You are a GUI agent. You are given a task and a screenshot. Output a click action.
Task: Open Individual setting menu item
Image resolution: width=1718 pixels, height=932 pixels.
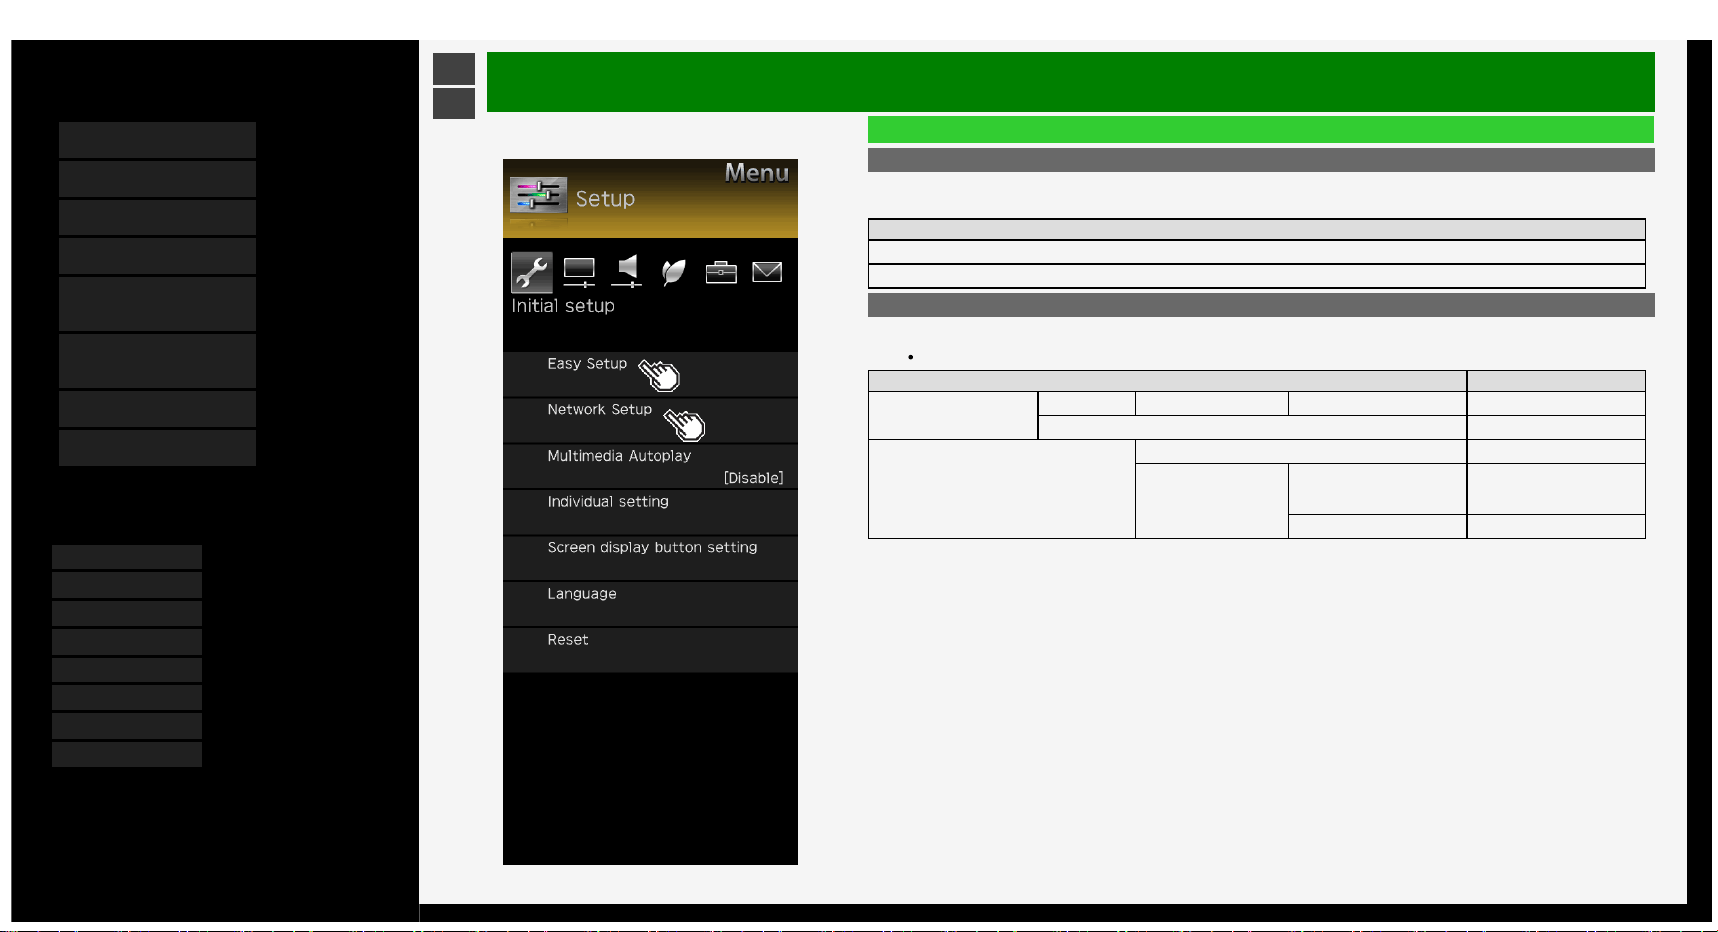[x=650, y=512]
